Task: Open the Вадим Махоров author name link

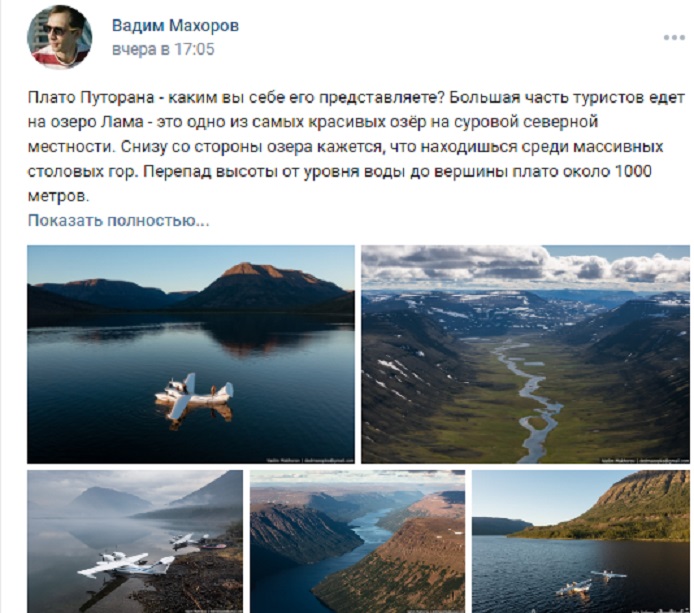Action: 175,25
